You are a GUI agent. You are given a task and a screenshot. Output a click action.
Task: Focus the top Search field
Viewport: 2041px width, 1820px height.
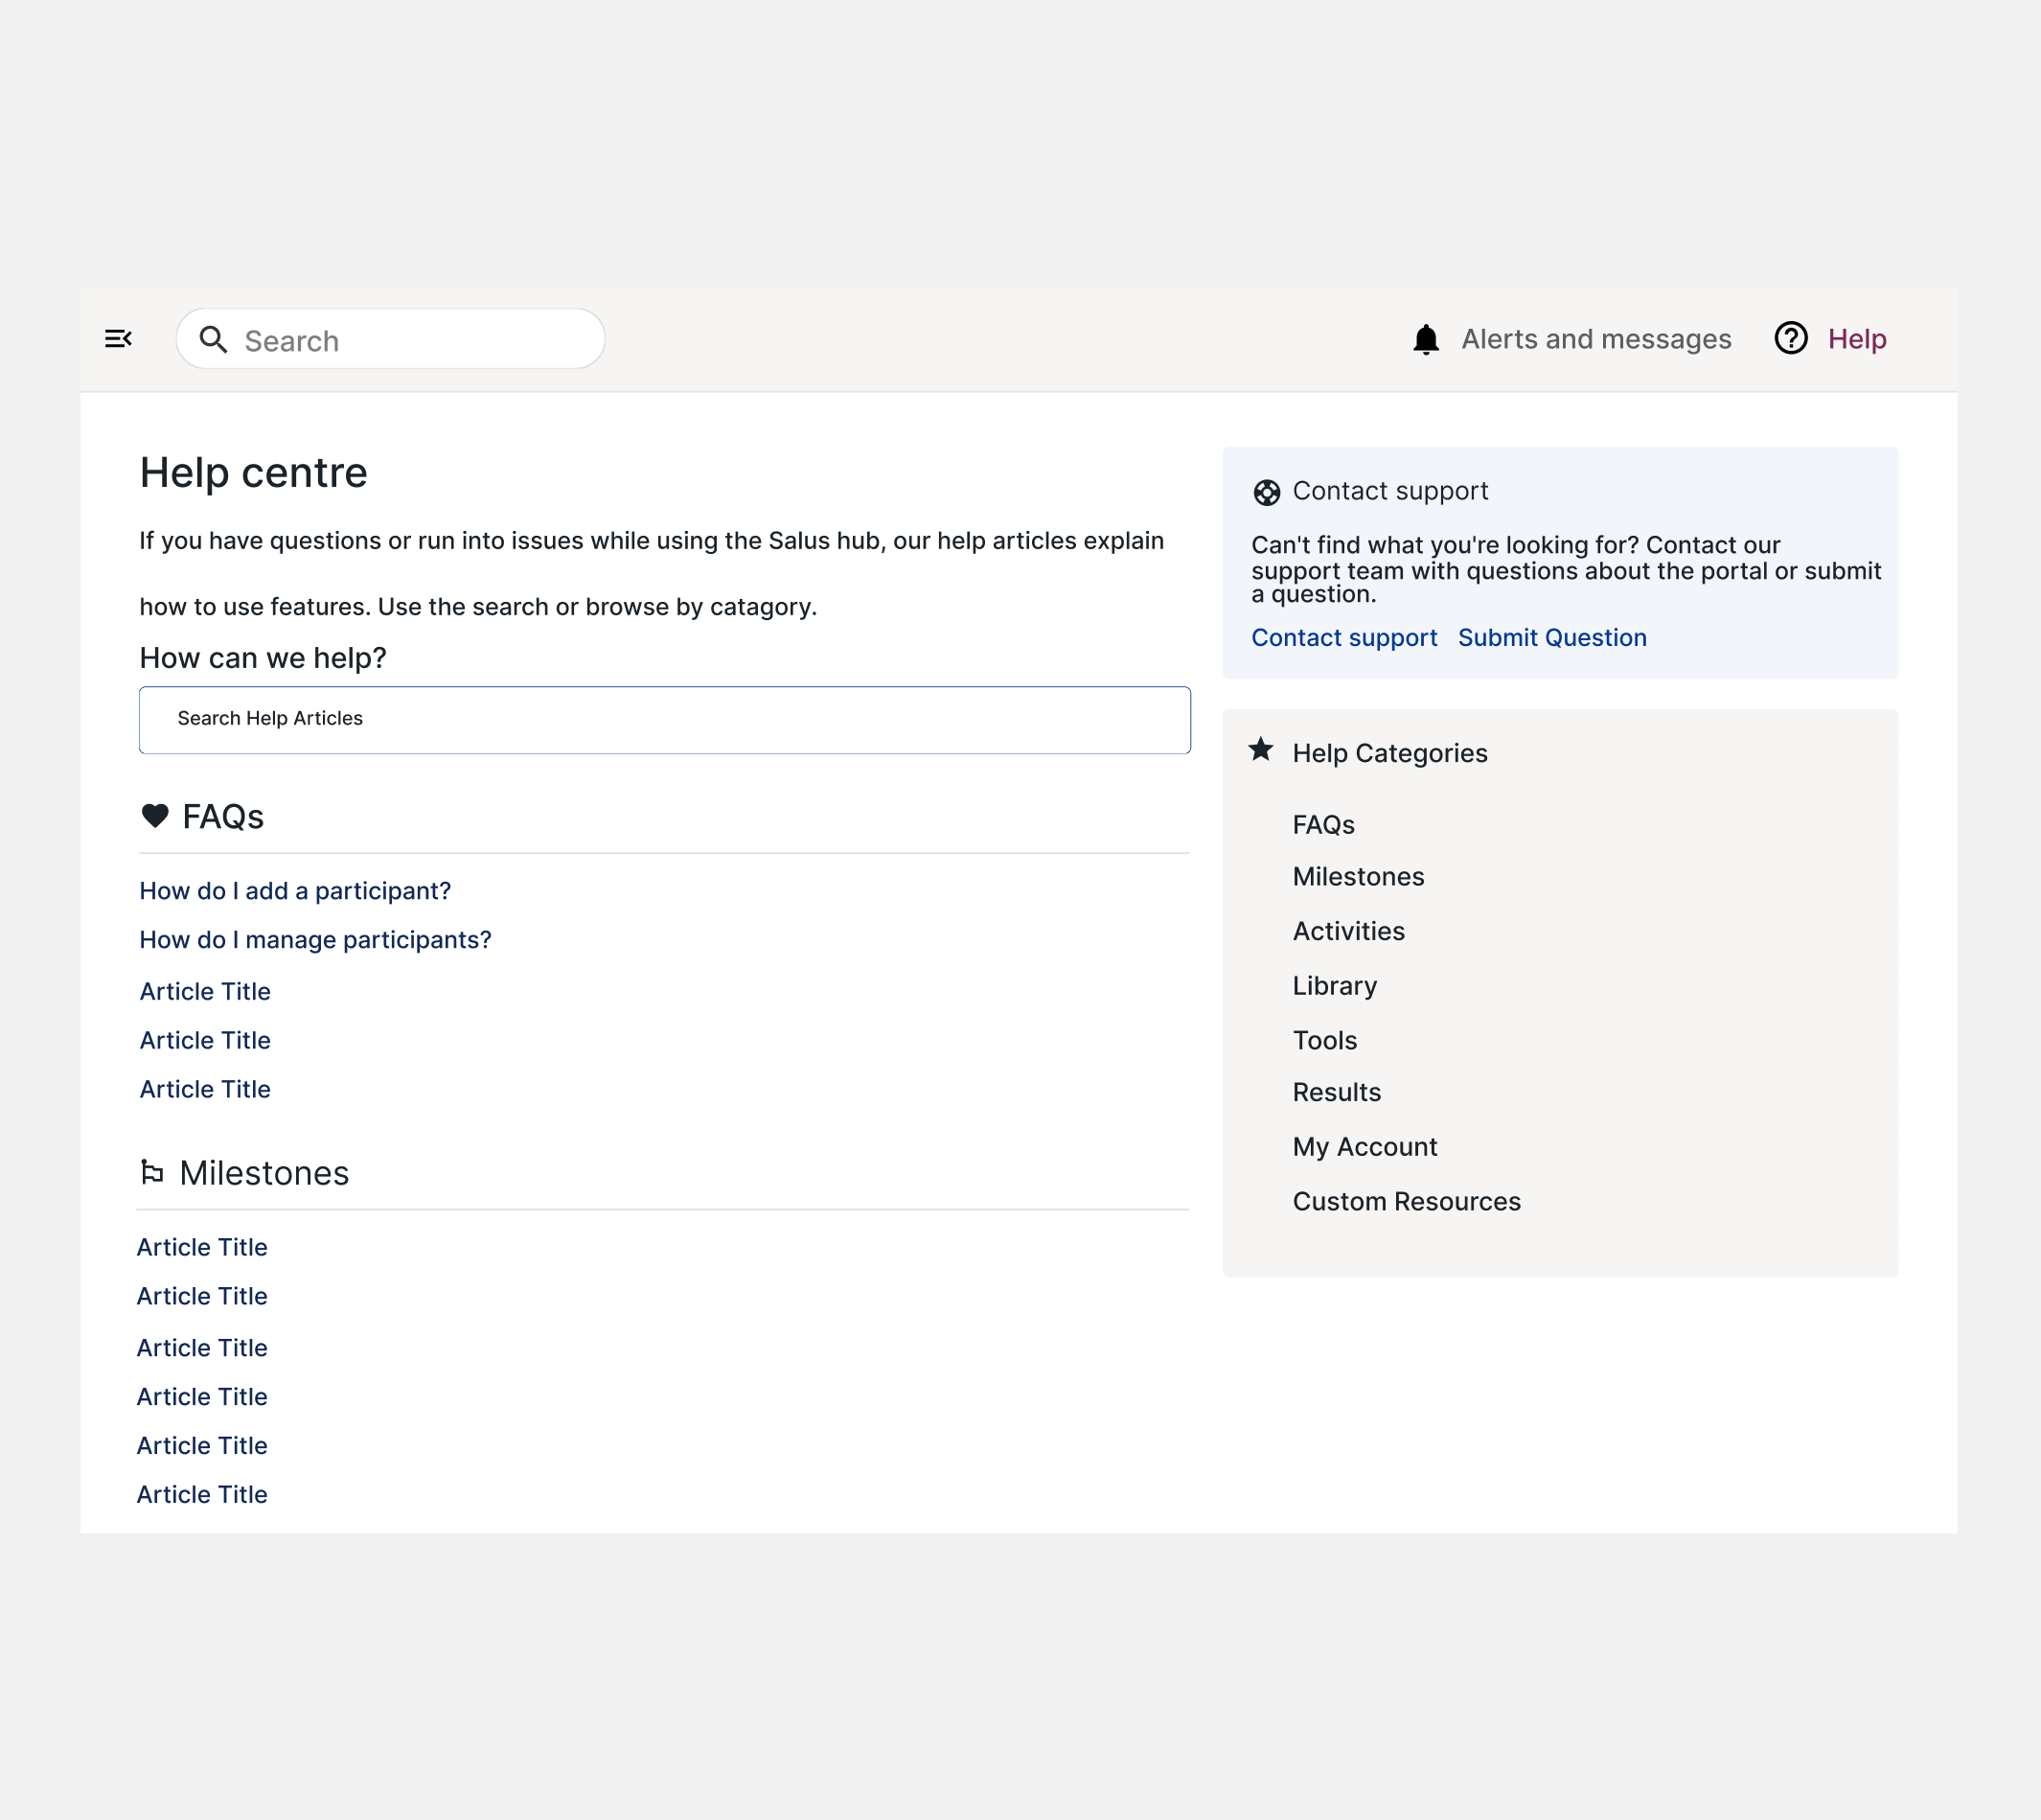pyautogui.click(x=410, y=340)
